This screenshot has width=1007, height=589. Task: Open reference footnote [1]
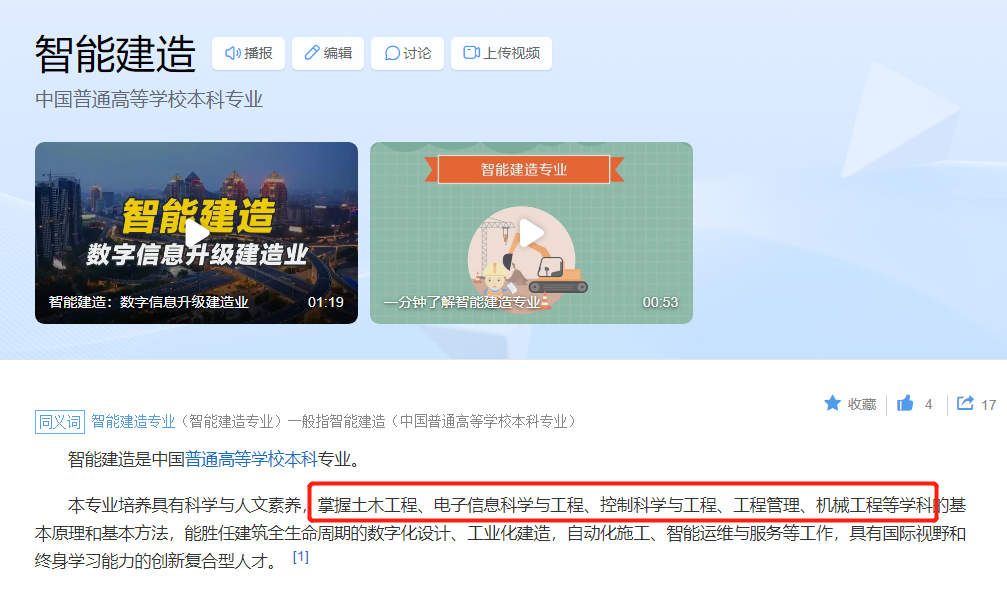(301, 557)
